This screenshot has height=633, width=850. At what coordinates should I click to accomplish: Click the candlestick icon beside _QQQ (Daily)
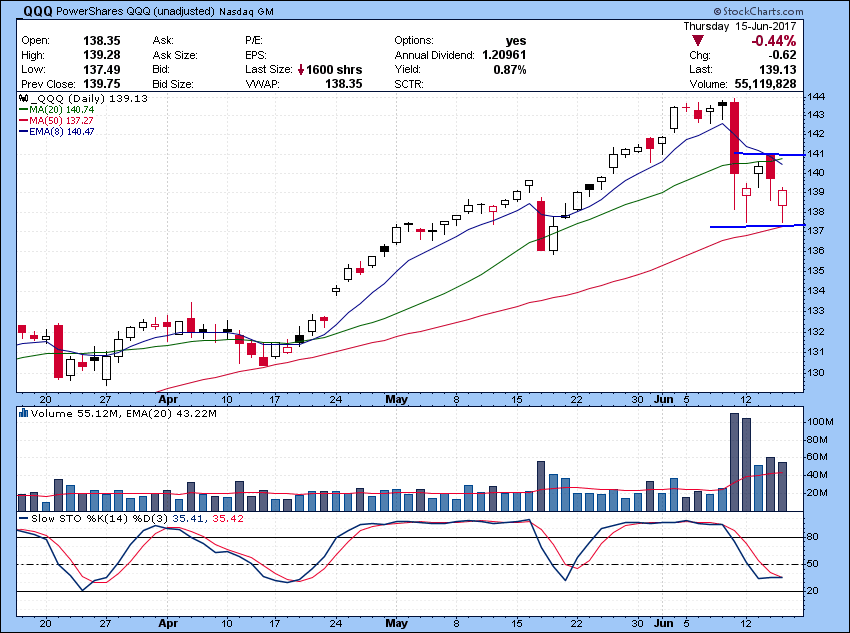click(23, 99)
